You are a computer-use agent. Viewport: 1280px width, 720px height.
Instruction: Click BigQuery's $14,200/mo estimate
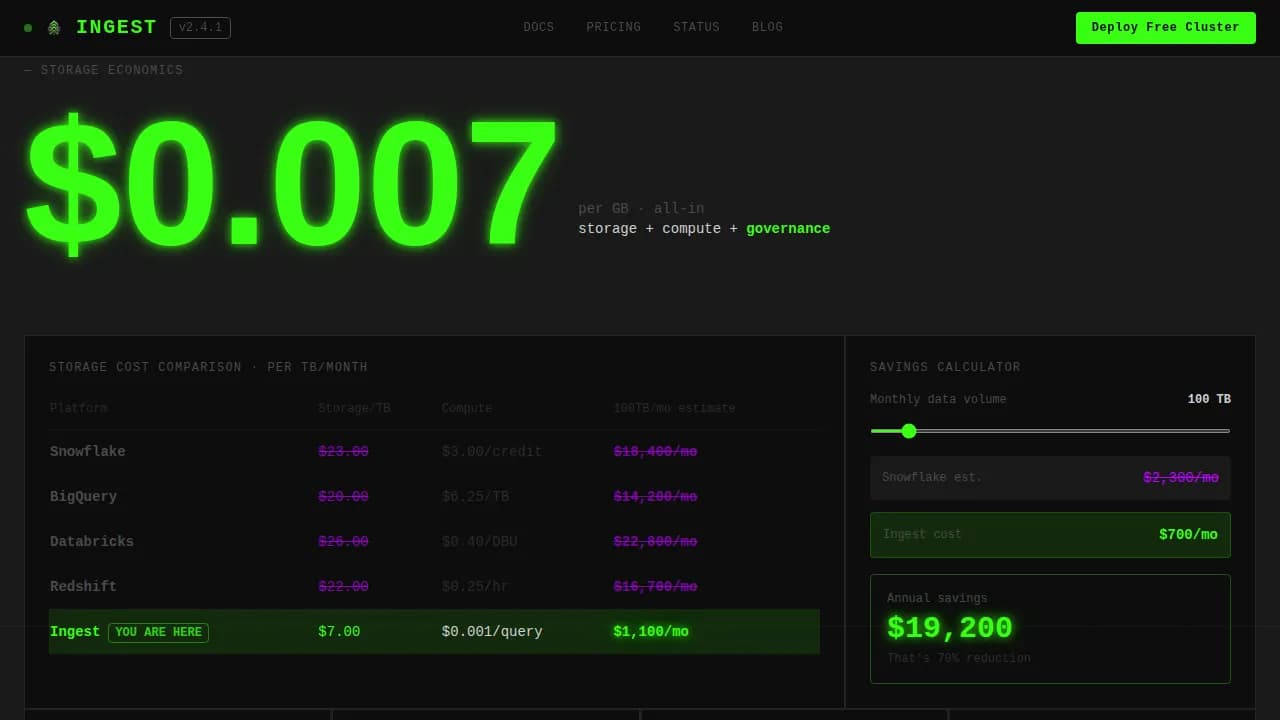pos(655,497)
